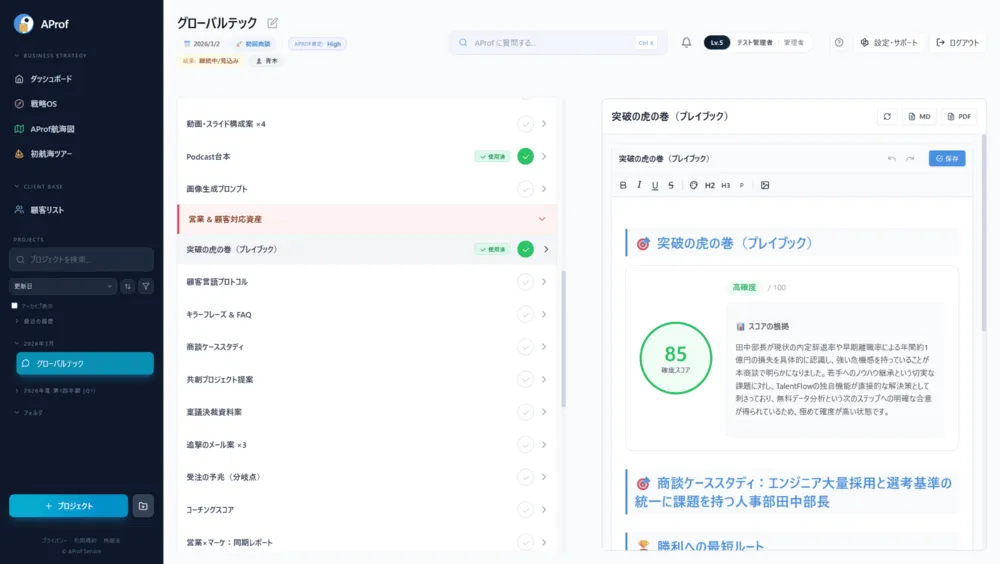Image resolution: width=1000 pixels, height=564 pixels.
Task: Click the 保存 save button
Action: pos(947,159)
